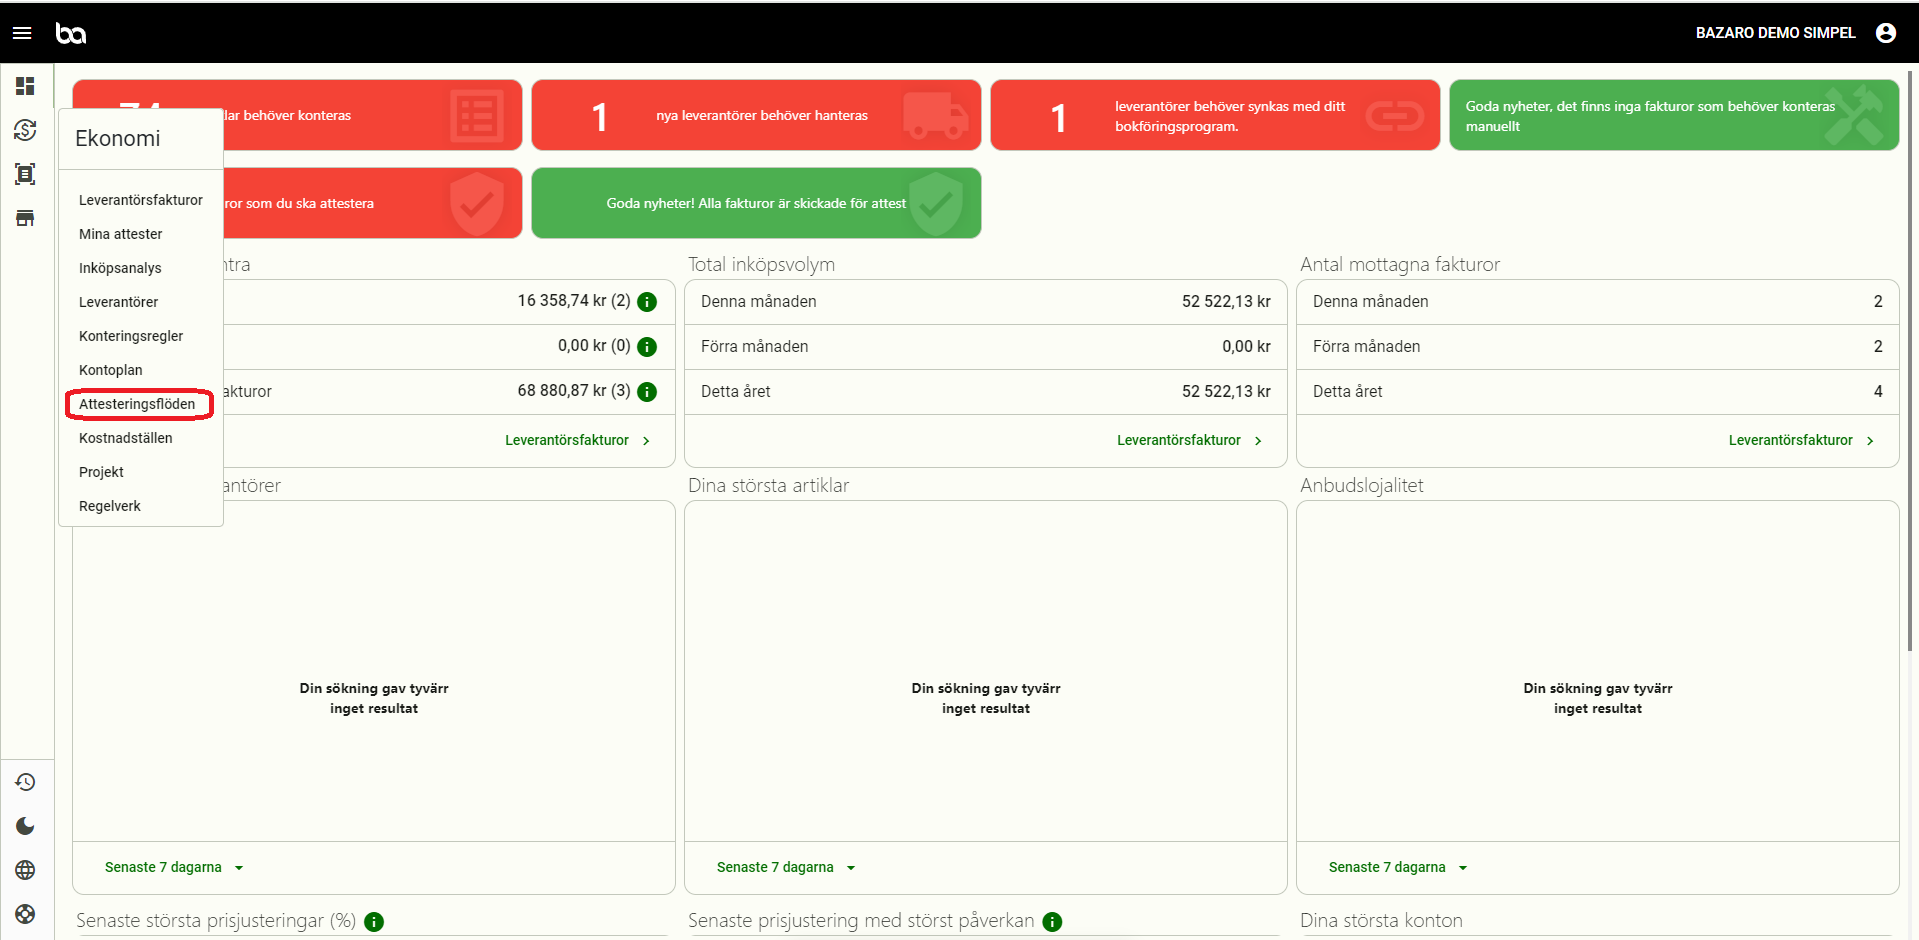Open the store sidebar icon
The height and width of the screenshot is (940, 1919).
[25, 218]
